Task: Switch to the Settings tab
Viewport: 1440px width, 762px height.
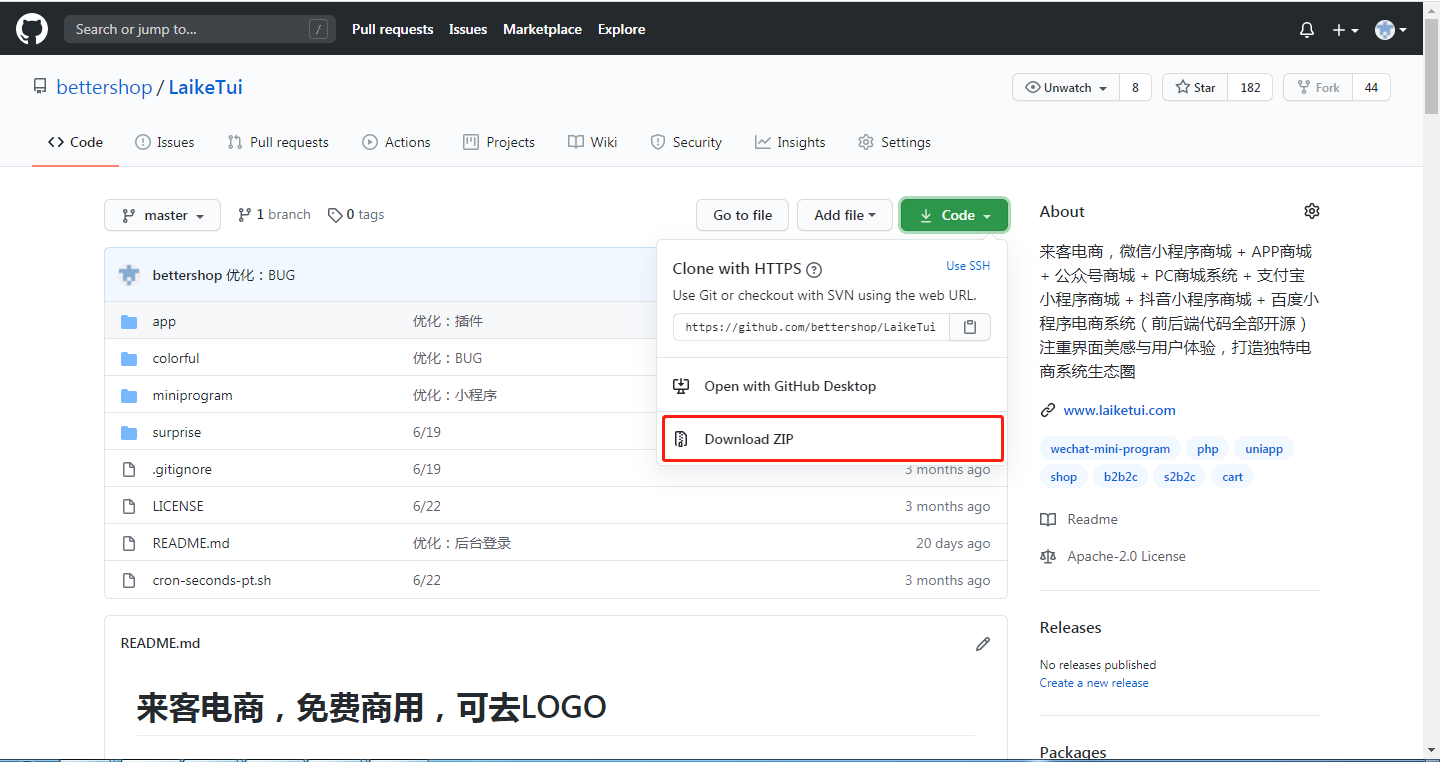Action: click(894, 142)
